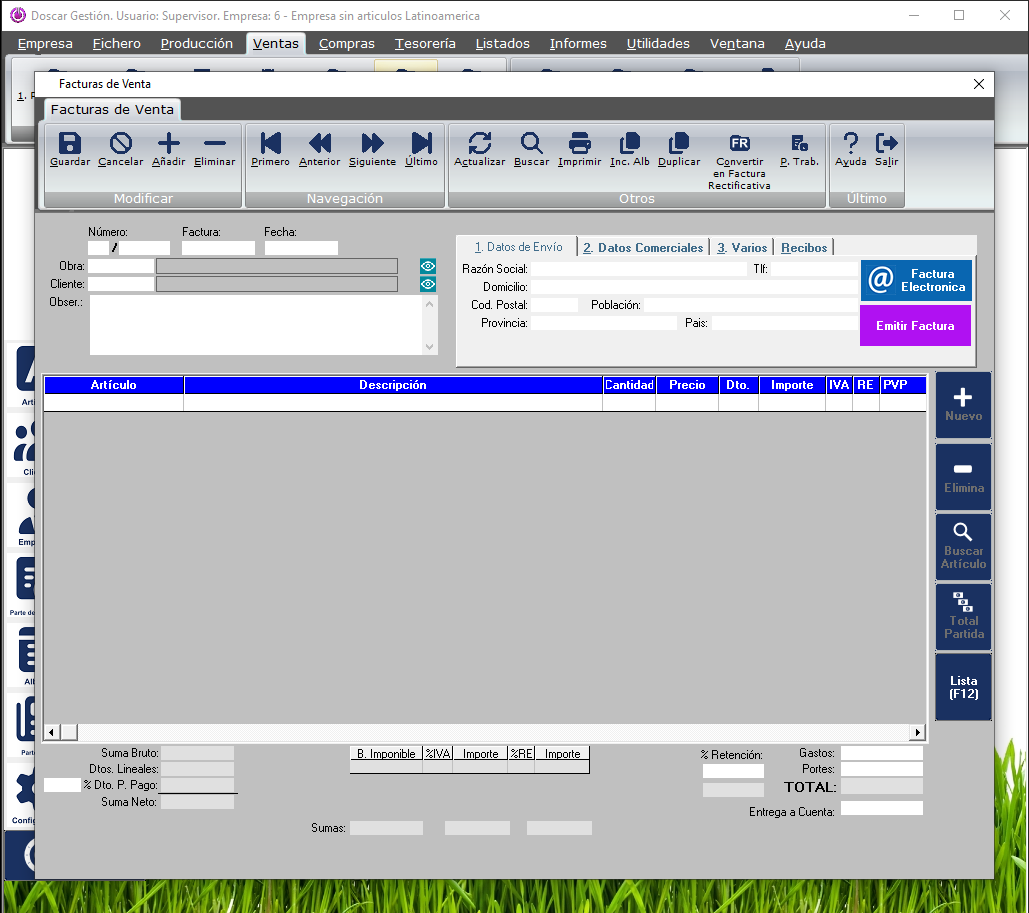Add a new invoice with Añadir
Screen dimensions: 1029x913
169,144
